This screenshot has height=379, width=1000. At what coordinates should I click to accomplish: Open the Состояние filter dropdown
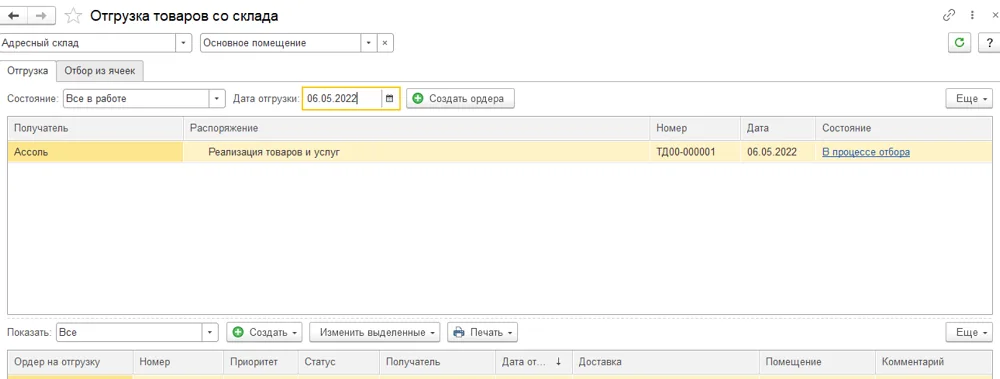[x=218, y=99]
